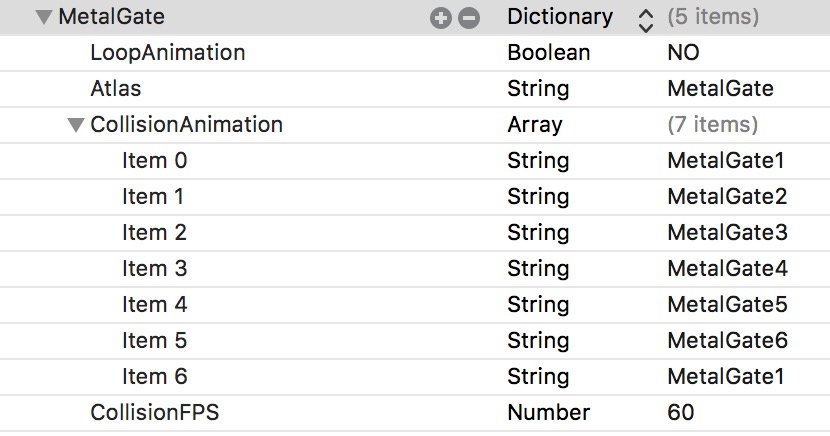Image resolution: width=830 pixels, height=436 pixels.
Task: Click the CollisionFPS value 60
Action: 681,413
